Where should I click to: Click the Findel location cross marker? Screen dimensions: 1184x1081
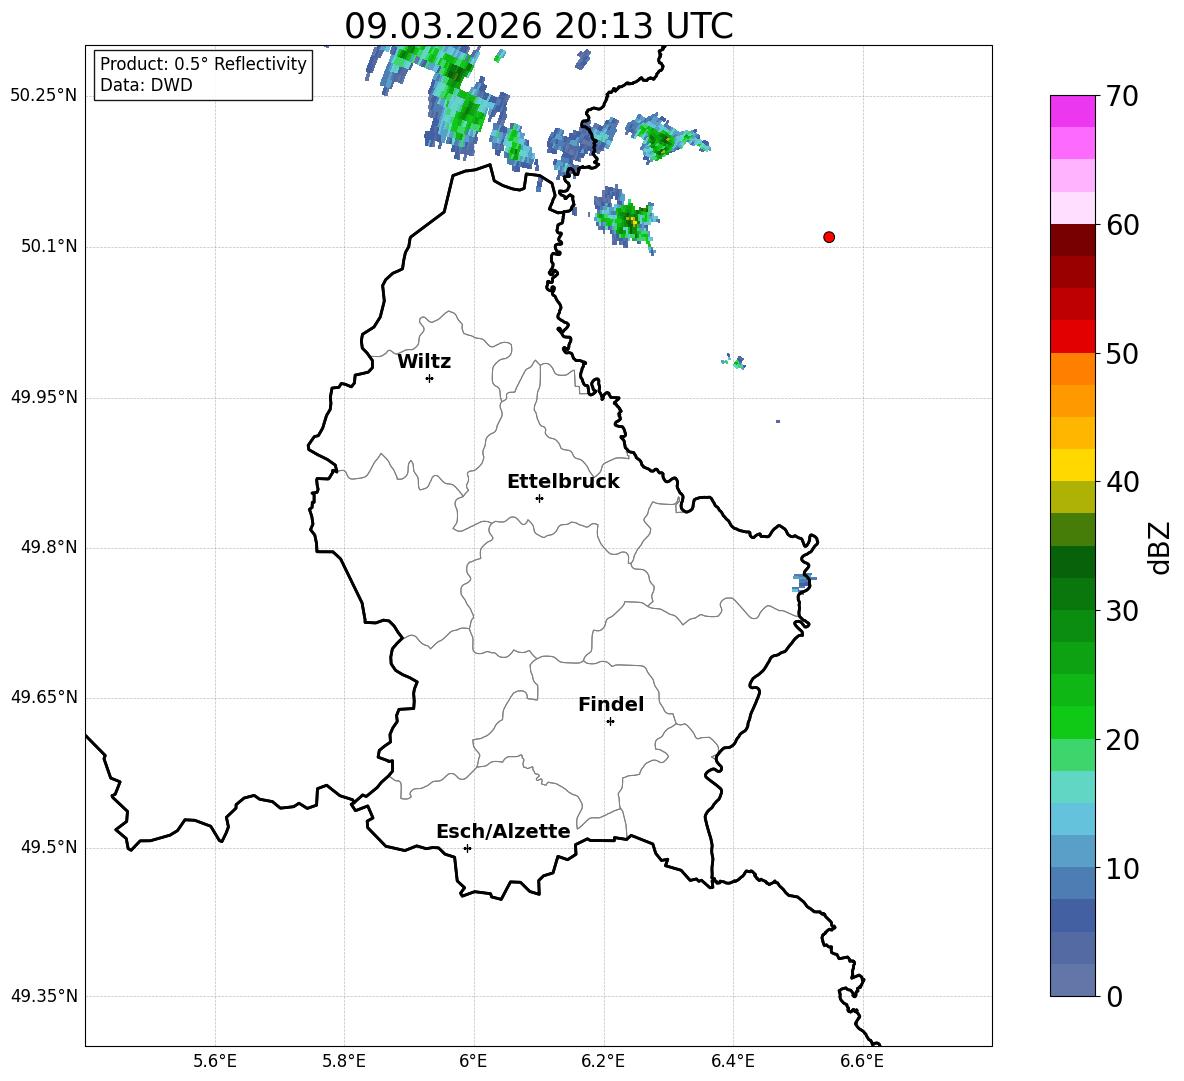click(x=610, y=722)
